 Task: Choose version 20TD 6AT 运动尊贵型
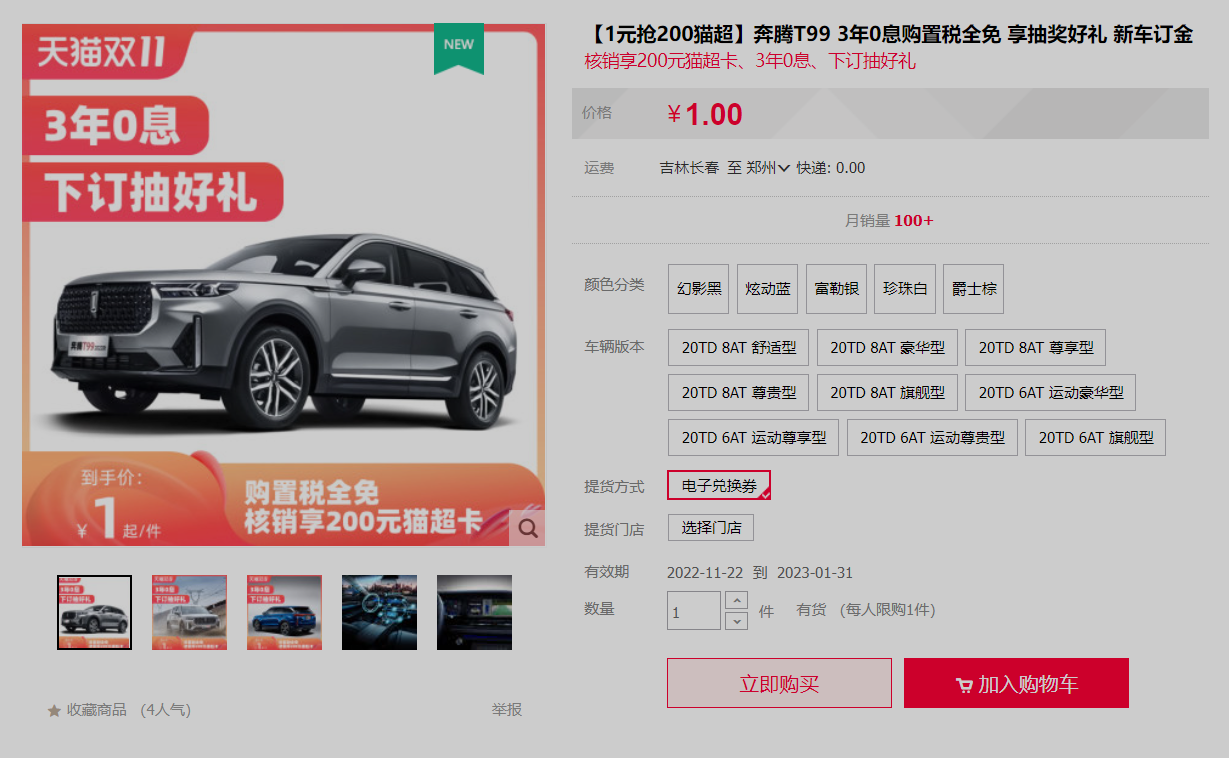tap(932, 438)
